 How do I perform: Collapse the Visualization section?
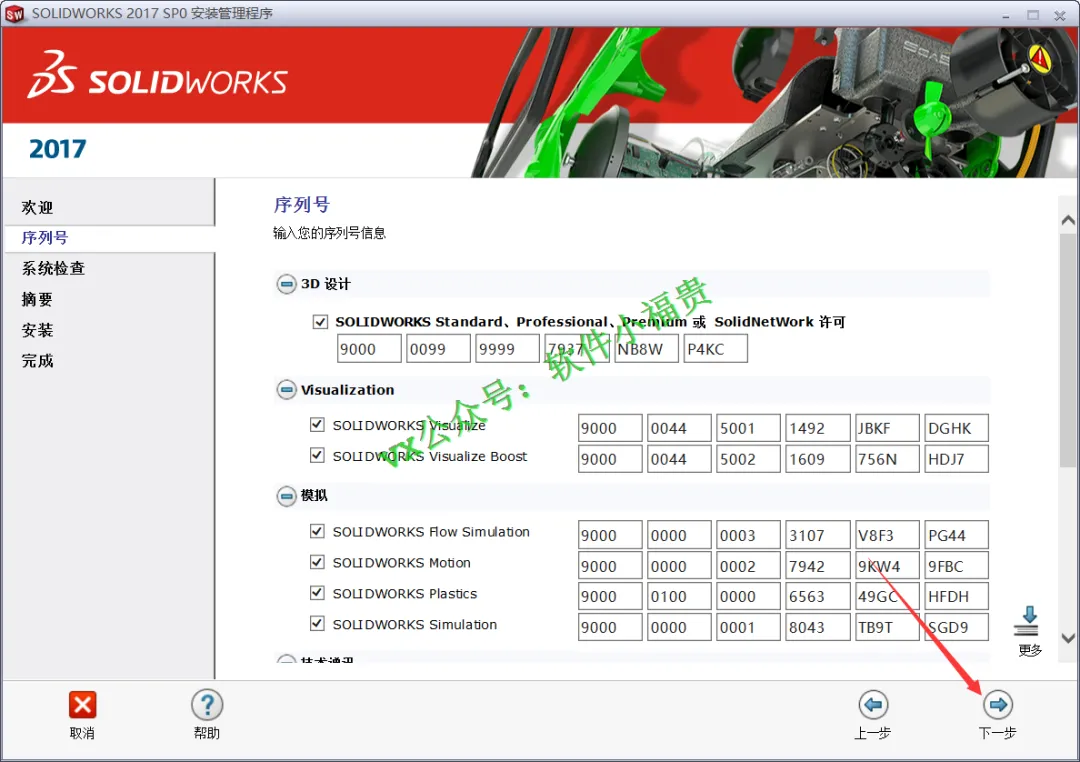point(286,390)
